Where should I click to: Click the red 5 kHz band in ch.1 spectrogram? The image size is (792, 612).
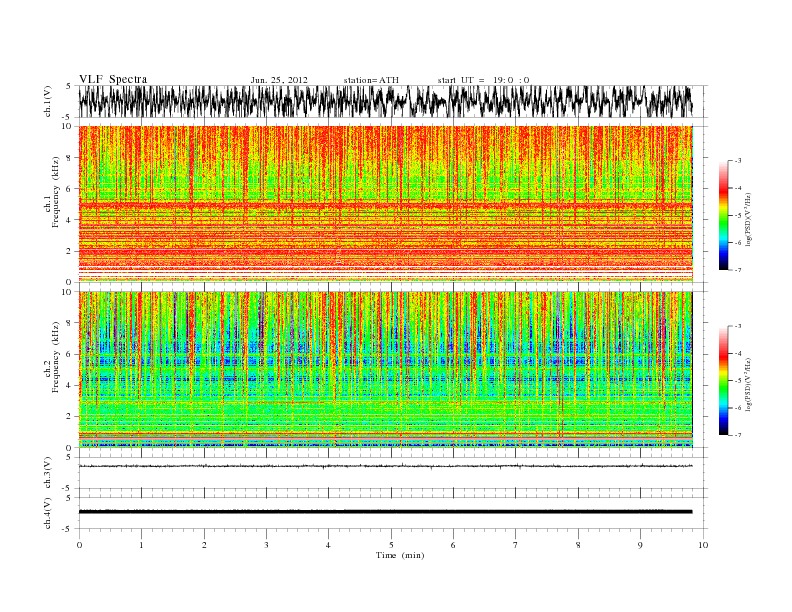(385, 206)
